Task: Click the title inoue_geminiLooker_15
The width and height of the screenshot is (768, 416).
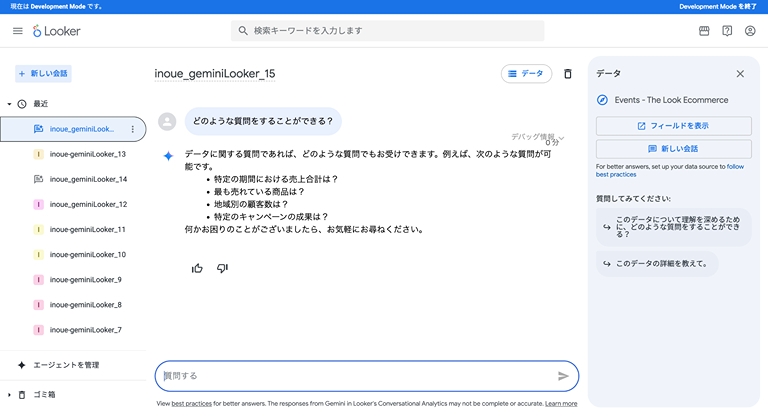Action: [x=215, y=73]
